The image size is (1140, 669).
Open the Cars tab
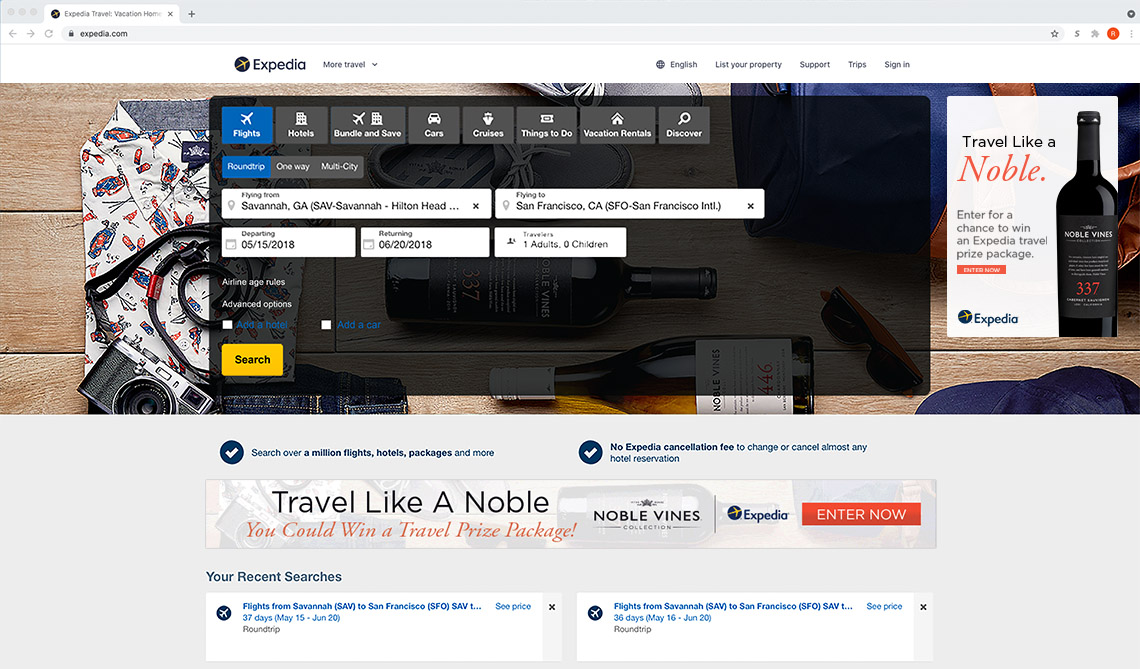pyautogui.click(x=433, y=124)
